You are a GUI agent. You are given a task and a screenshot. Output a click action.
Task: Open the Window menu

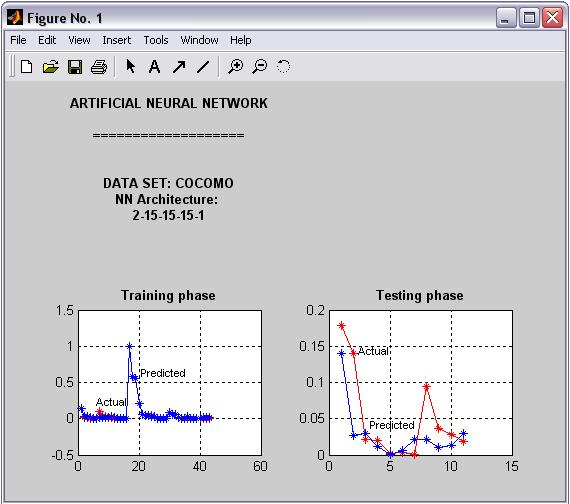click(x=199, y=40)
